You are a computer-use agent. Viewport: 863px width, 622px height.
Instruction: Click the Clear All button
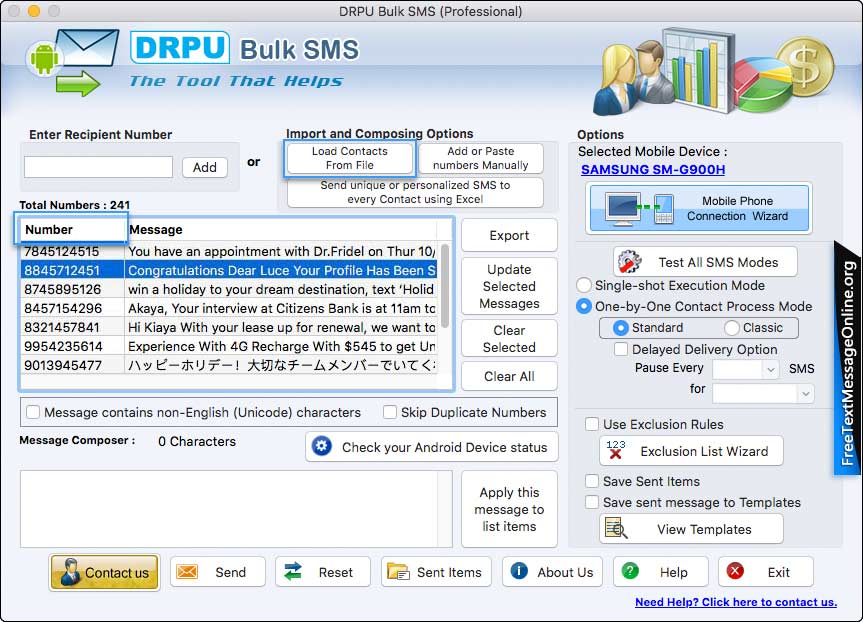(509, 376)
